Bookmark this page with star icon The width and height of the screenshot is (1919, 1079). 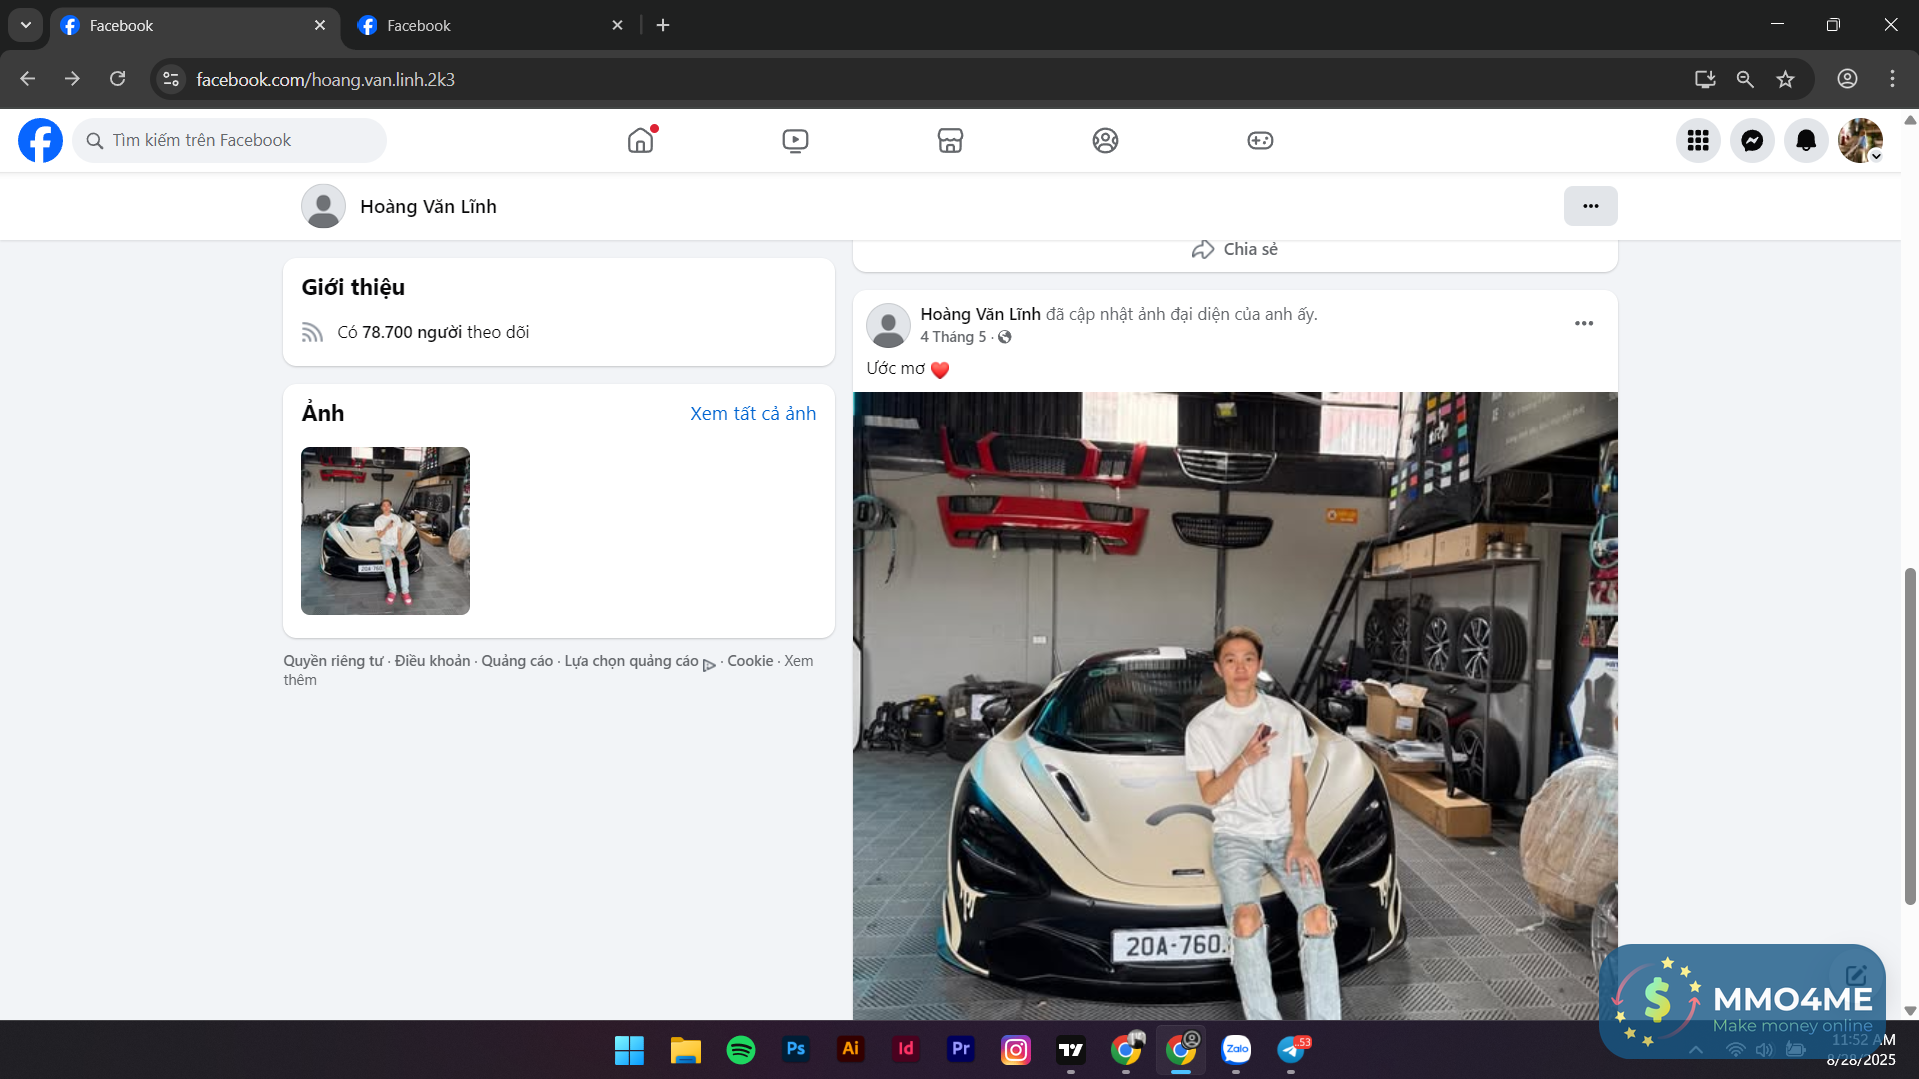point(1785,79)
